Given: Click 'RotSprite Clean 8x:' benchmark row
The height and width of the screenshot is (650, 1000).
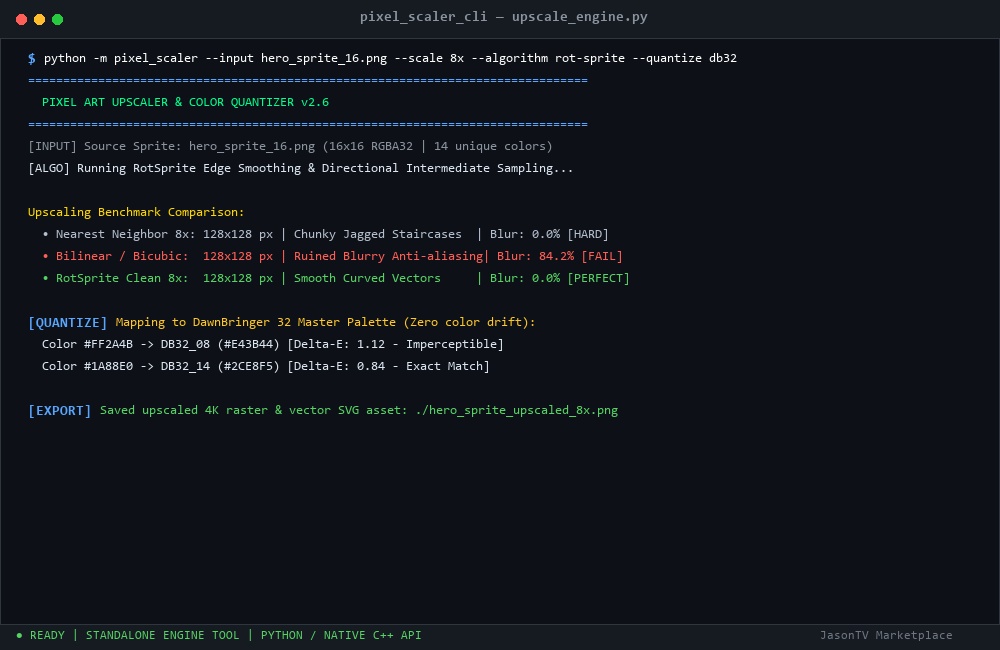Looking at the screenshot, I should (x=335, y=278).
